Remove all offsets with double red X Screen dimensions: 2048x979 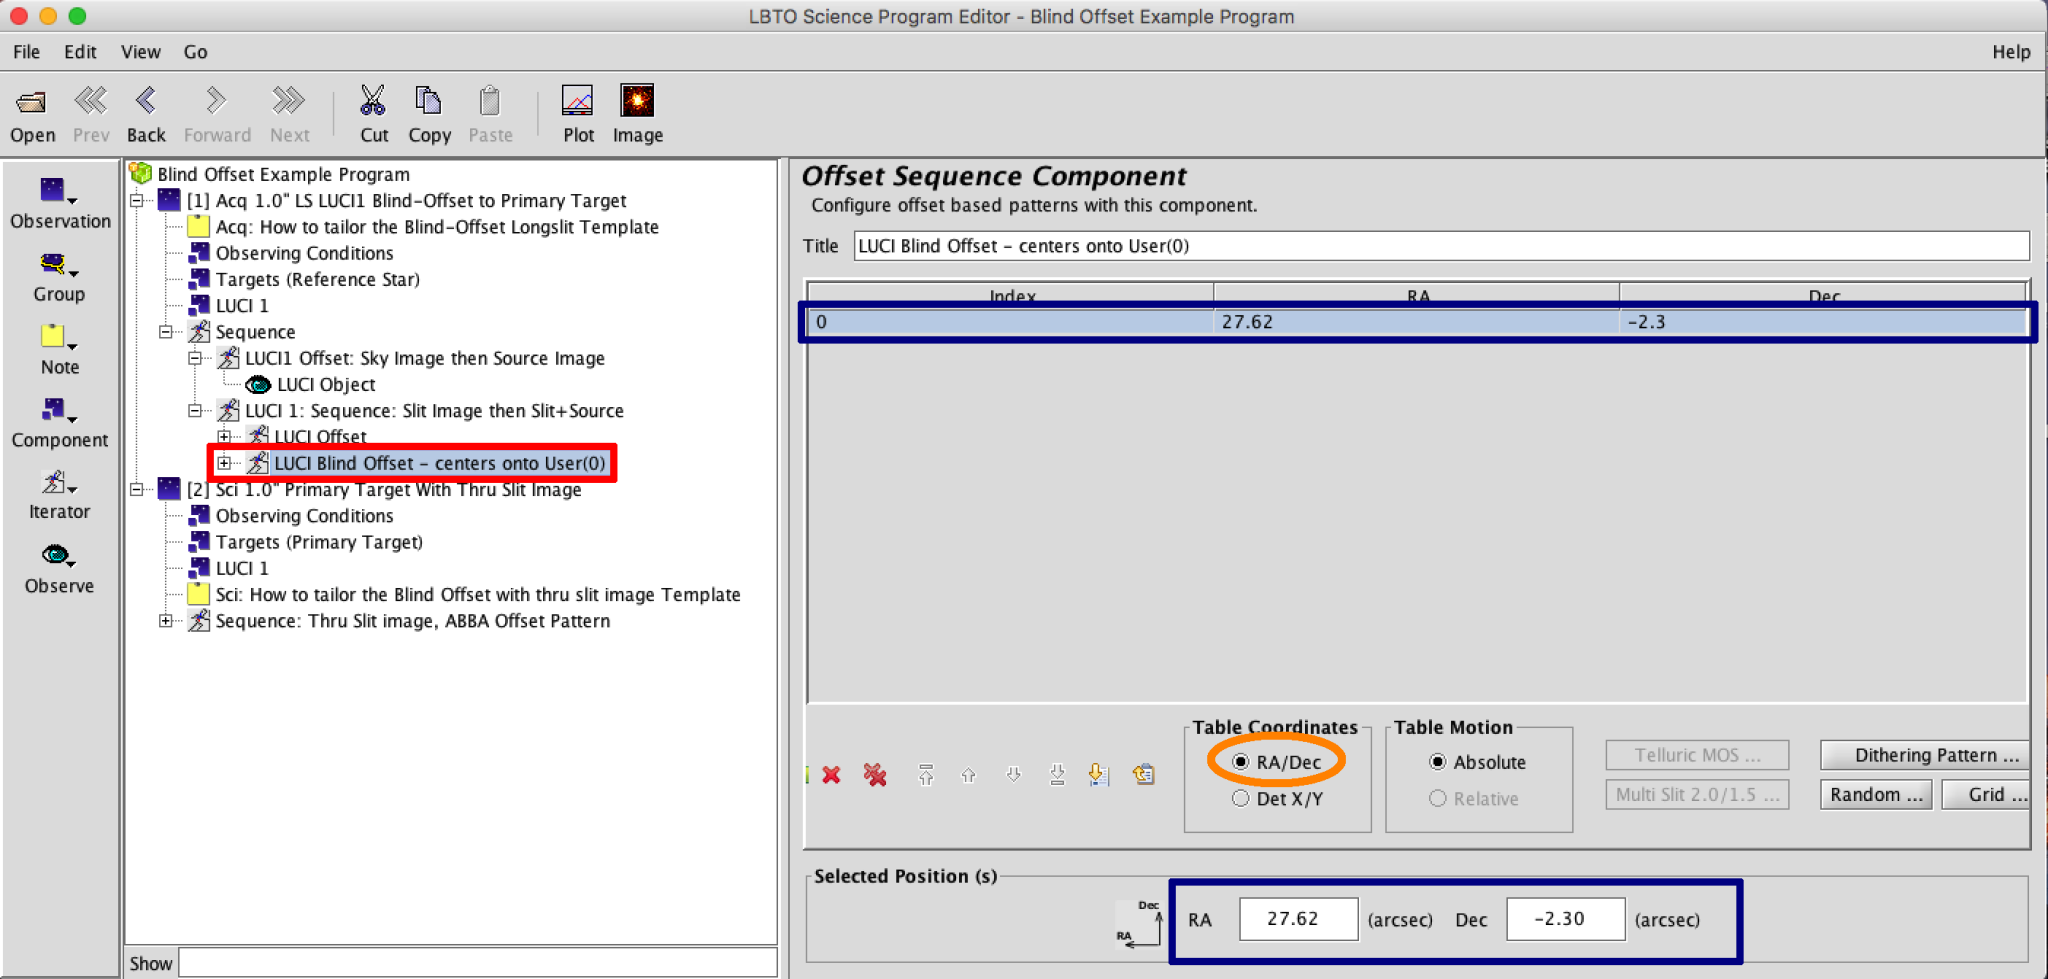(875, 775)
